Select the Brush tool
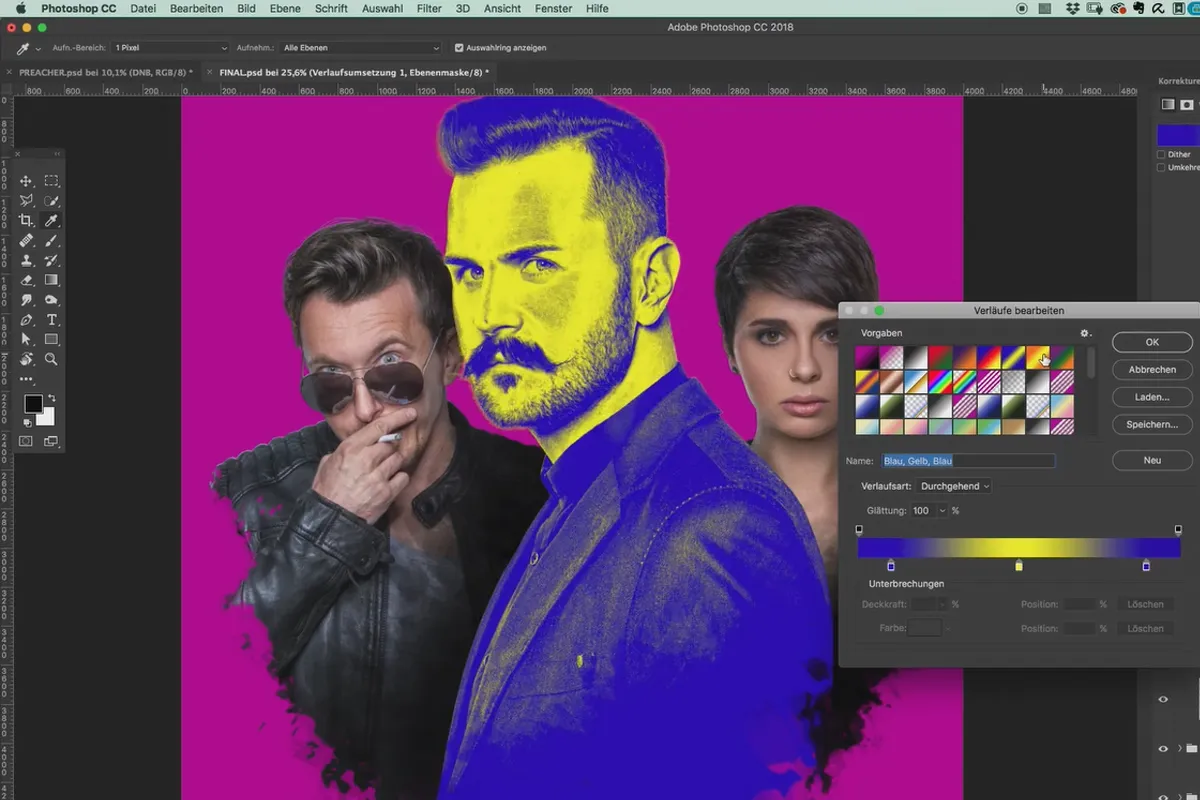 pyautogui.click(x=51, y=241)
